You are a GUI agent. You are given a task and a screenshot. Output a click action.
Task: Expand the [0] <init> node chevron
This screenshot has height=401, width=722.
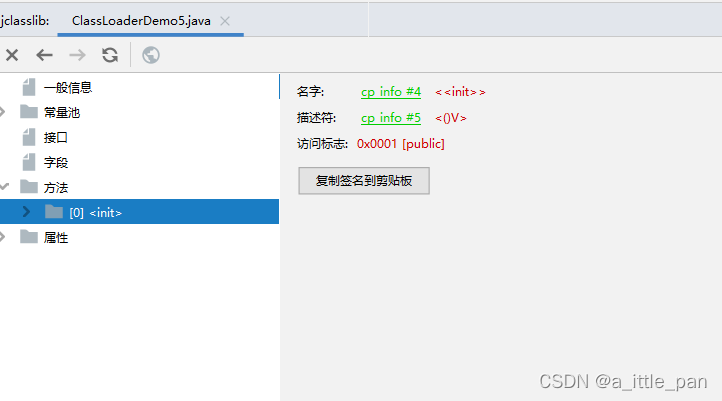(26, 212)
